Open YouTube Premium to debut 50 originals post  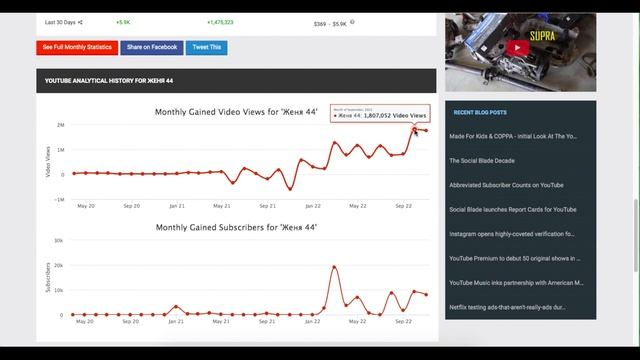click(x=515, y=259)
